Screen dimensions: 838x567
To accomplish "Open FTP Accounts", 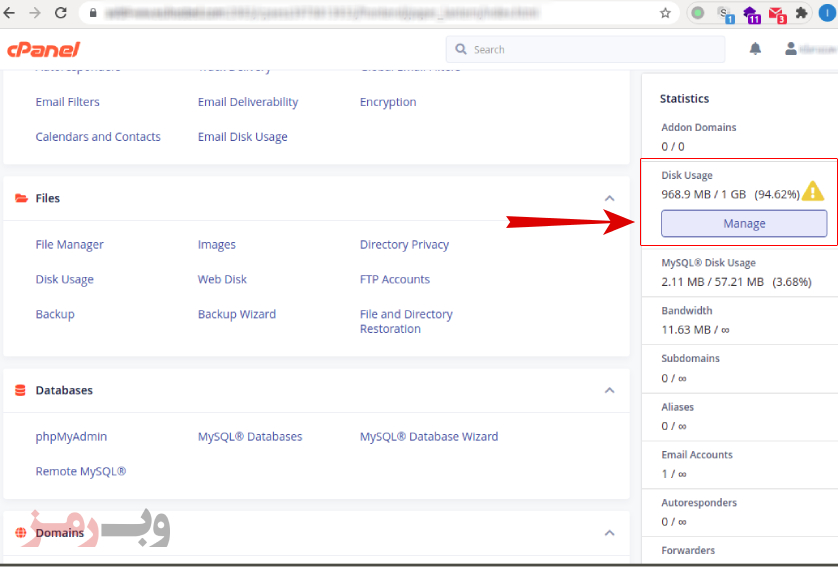I will [x=394, y=279].
